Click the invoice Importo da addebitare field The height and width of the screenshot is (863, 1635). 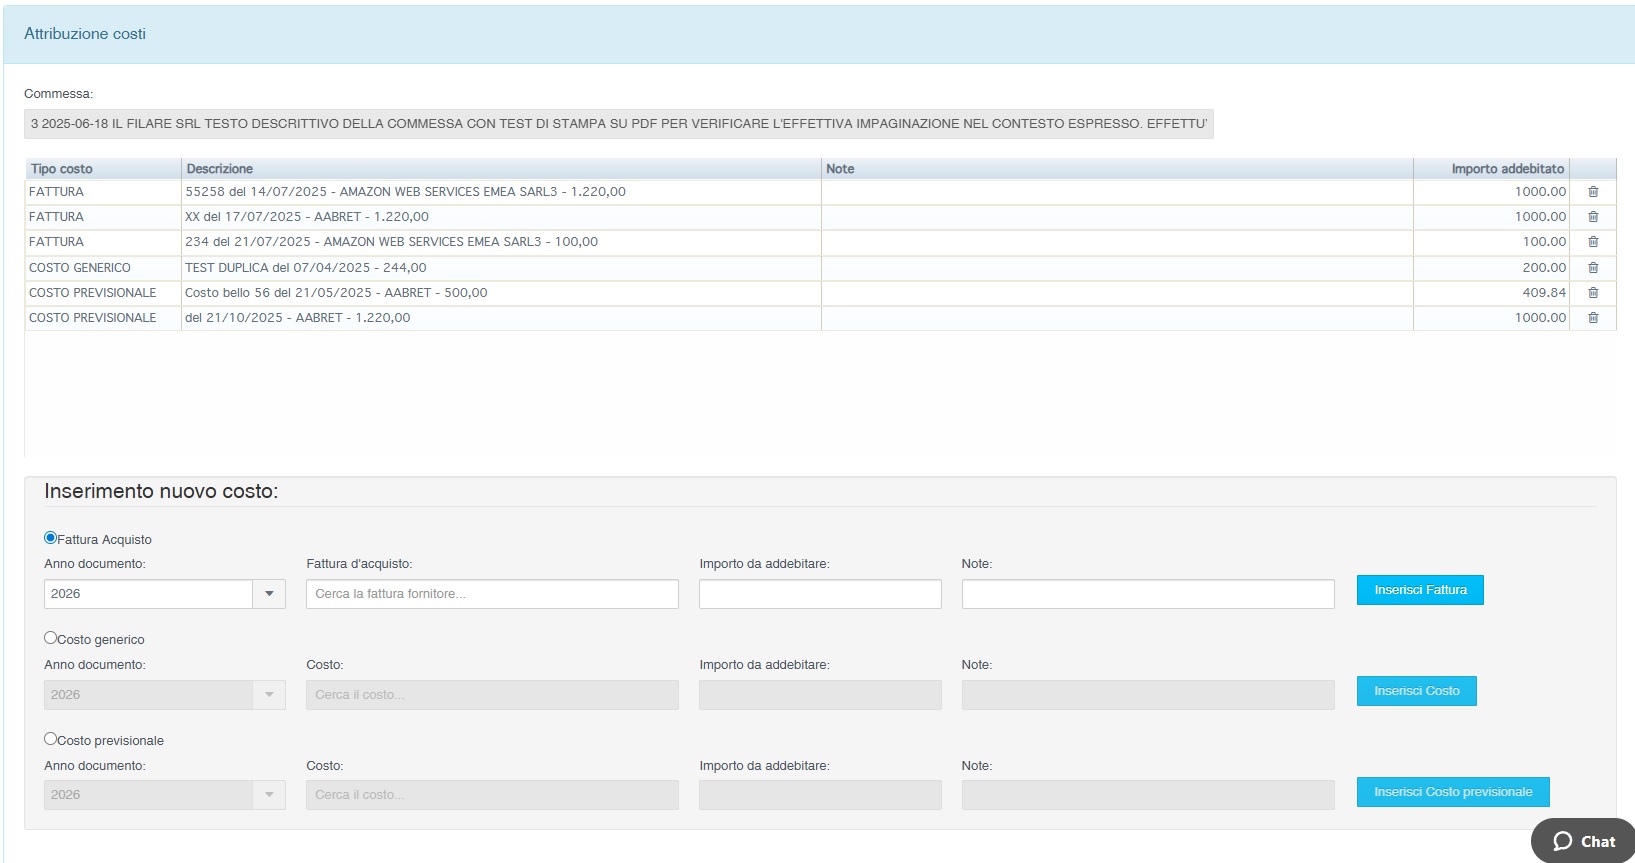coord(820,594)
